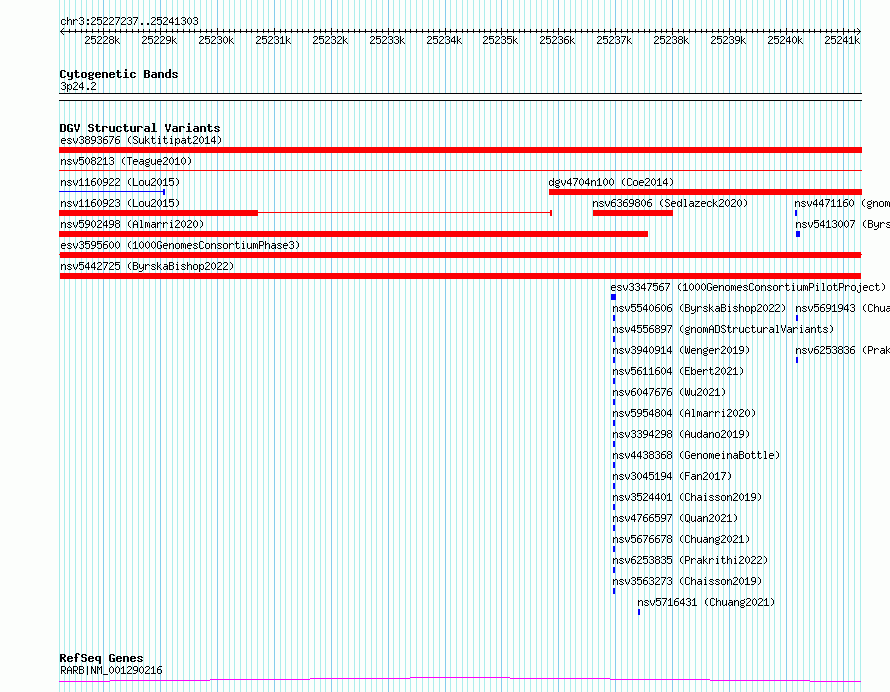Select esv3347567 (1000GenomesConsortiumPilotProject) label
The width and height of the screenshot is (890, 692).
(x=748, y=287)
